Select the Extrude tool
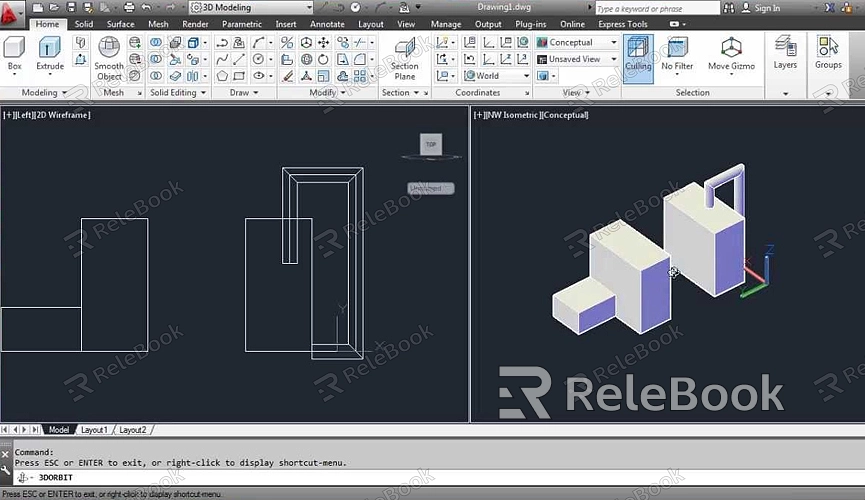Screen dimensions: 865x500 (50, 54)
